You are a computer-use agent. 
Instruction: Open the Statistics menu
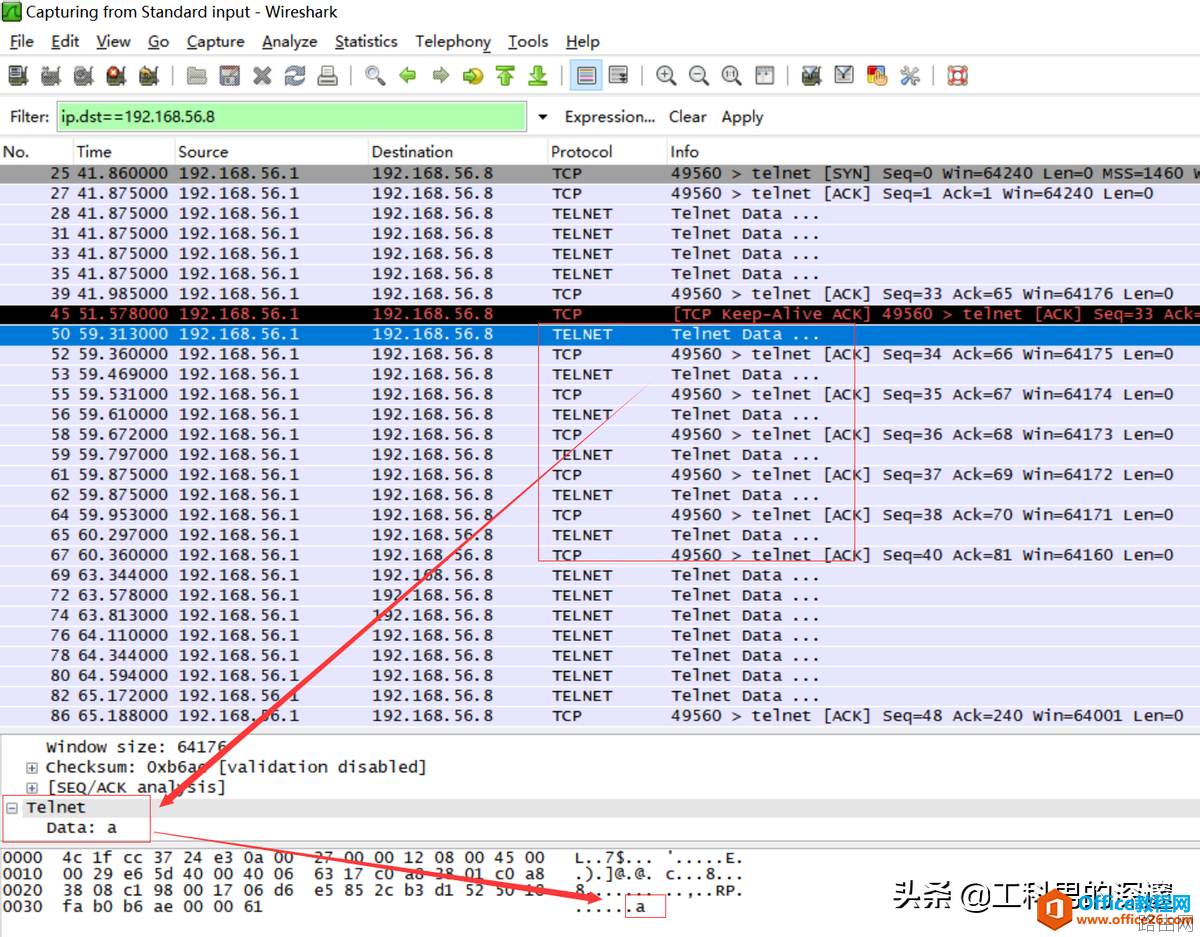[x=366, y=42]
